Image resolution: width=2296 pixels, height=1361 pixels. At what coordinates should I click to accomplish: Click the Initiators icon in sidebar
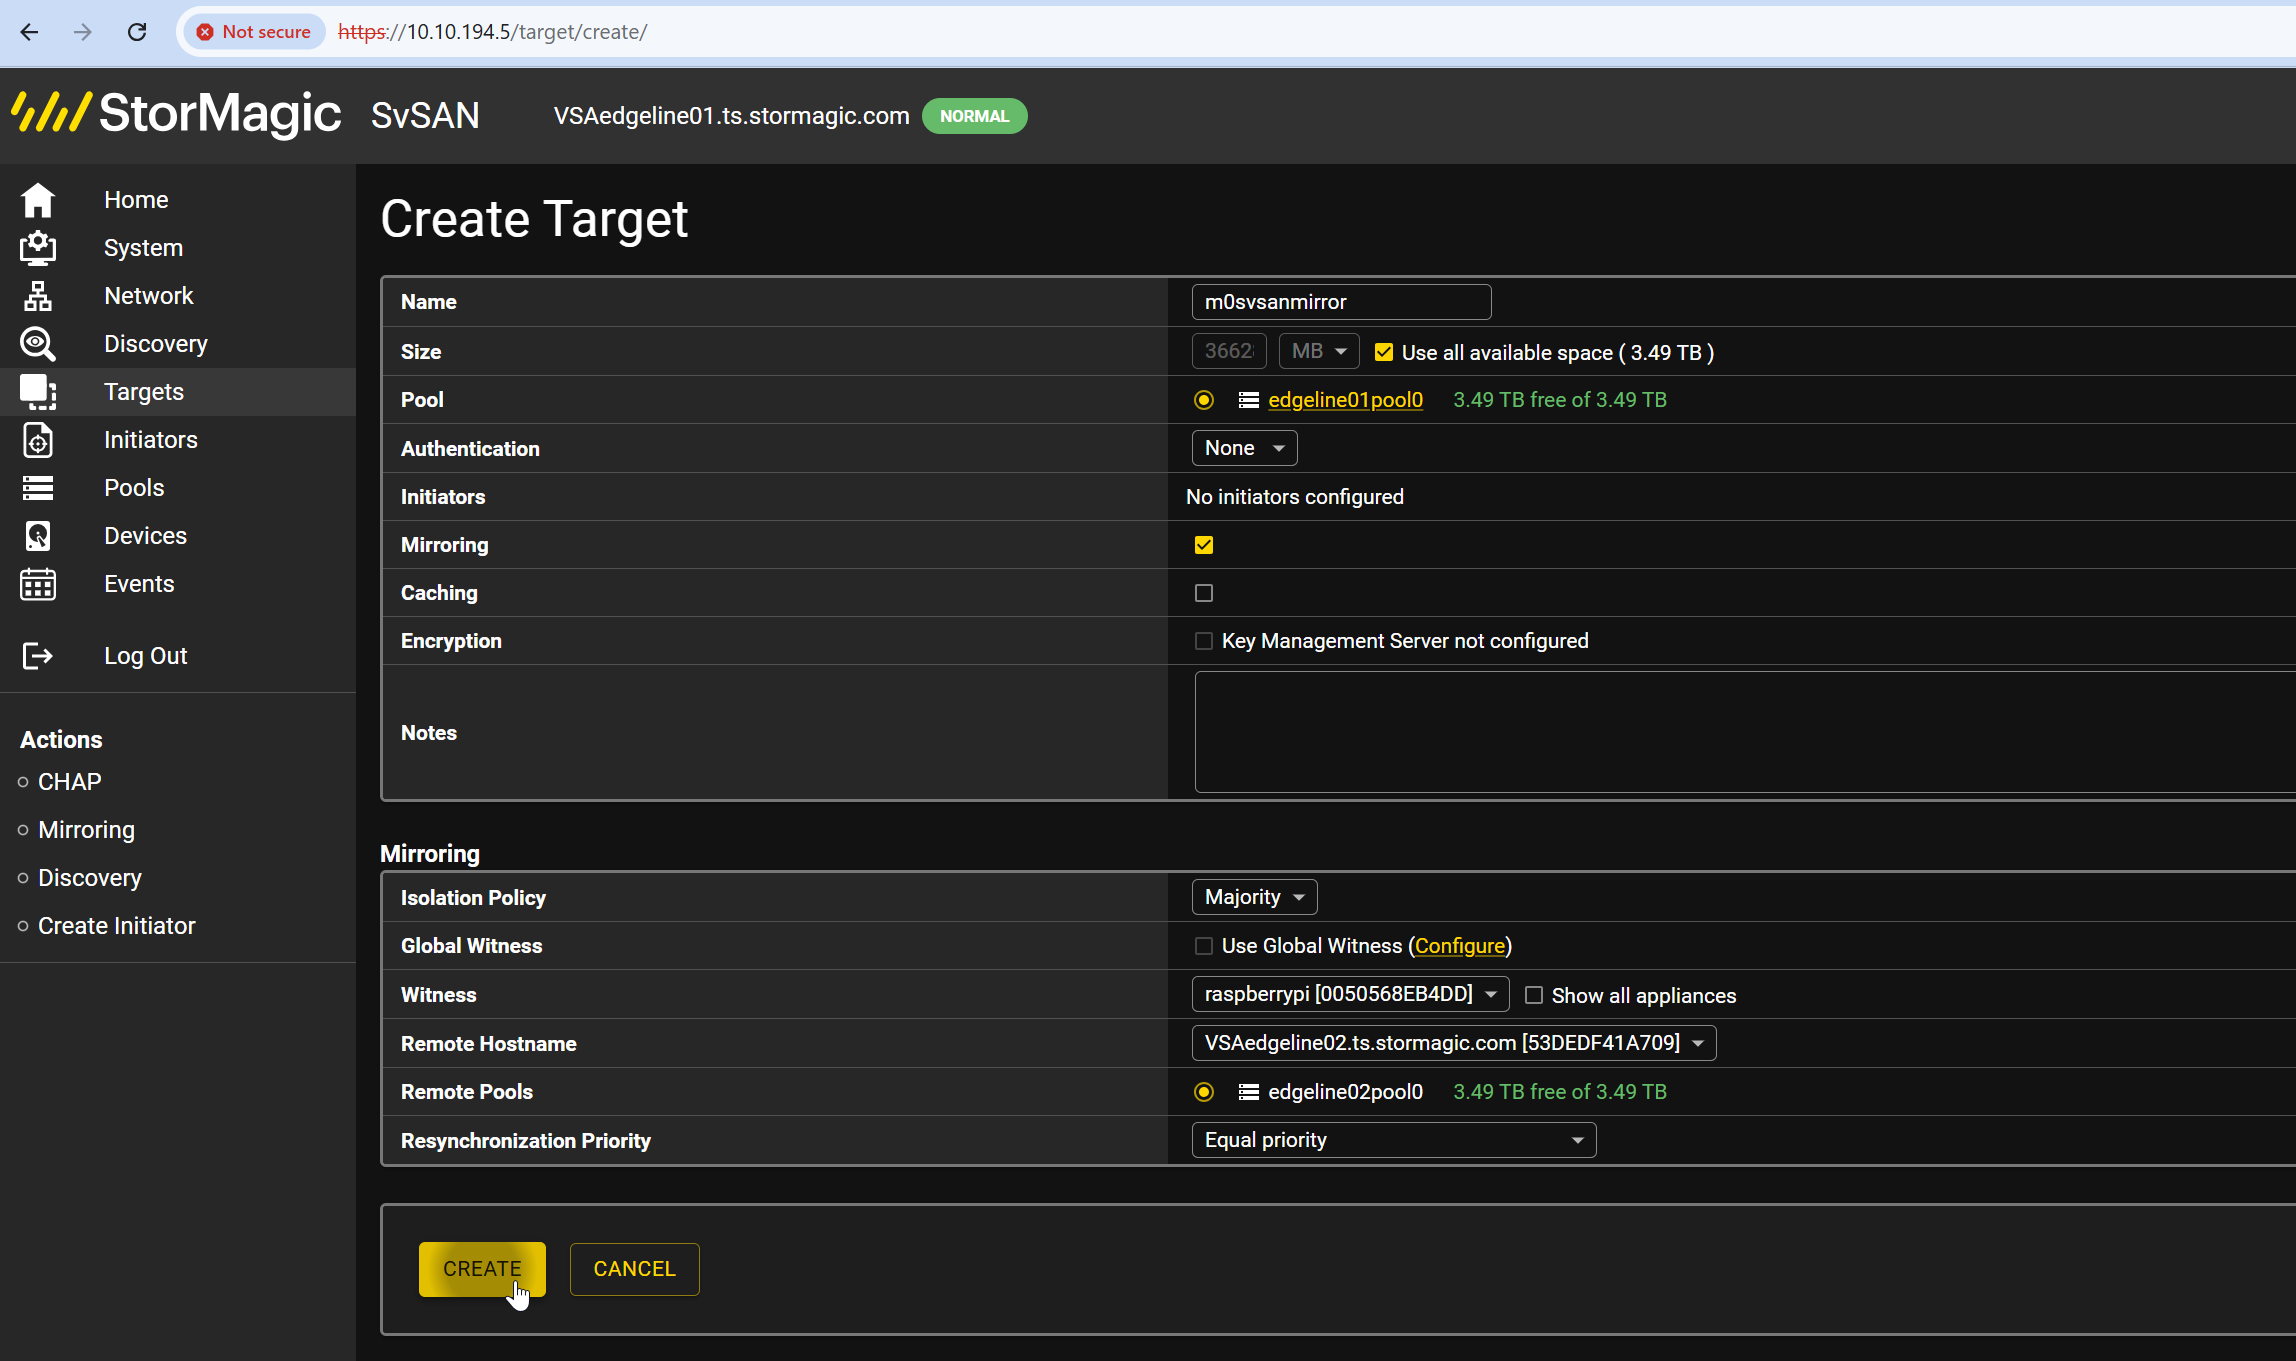tap(38, 440)
